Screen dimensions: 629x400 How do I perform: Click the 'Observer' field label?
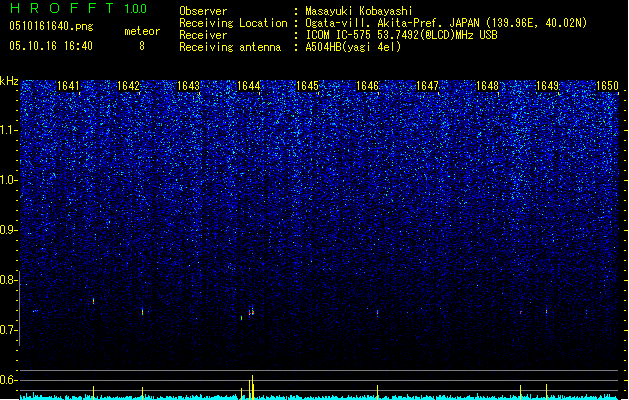click(x=203, y=11)
